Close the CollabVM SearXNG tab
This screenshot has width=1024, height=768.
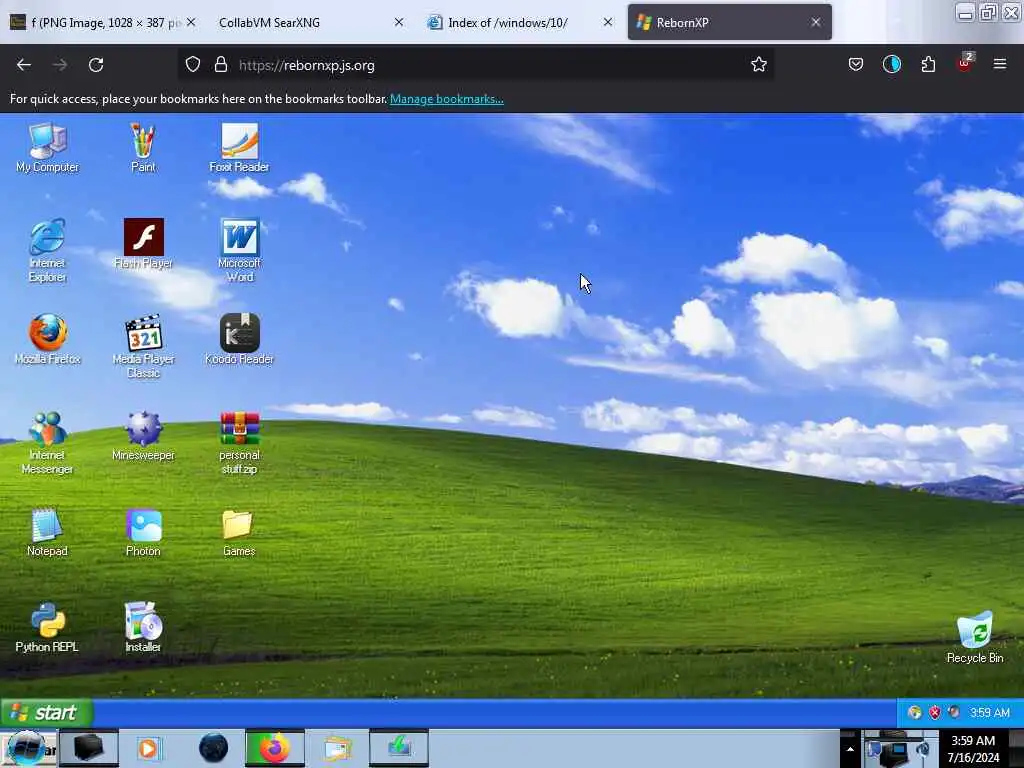coord(399,22)
